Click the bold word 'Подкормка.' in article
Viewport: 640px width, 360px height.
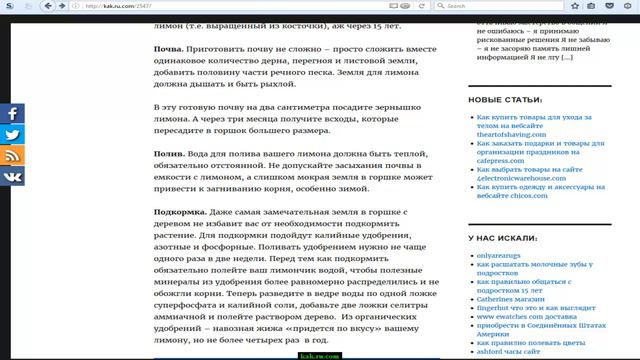click(180, 212)
